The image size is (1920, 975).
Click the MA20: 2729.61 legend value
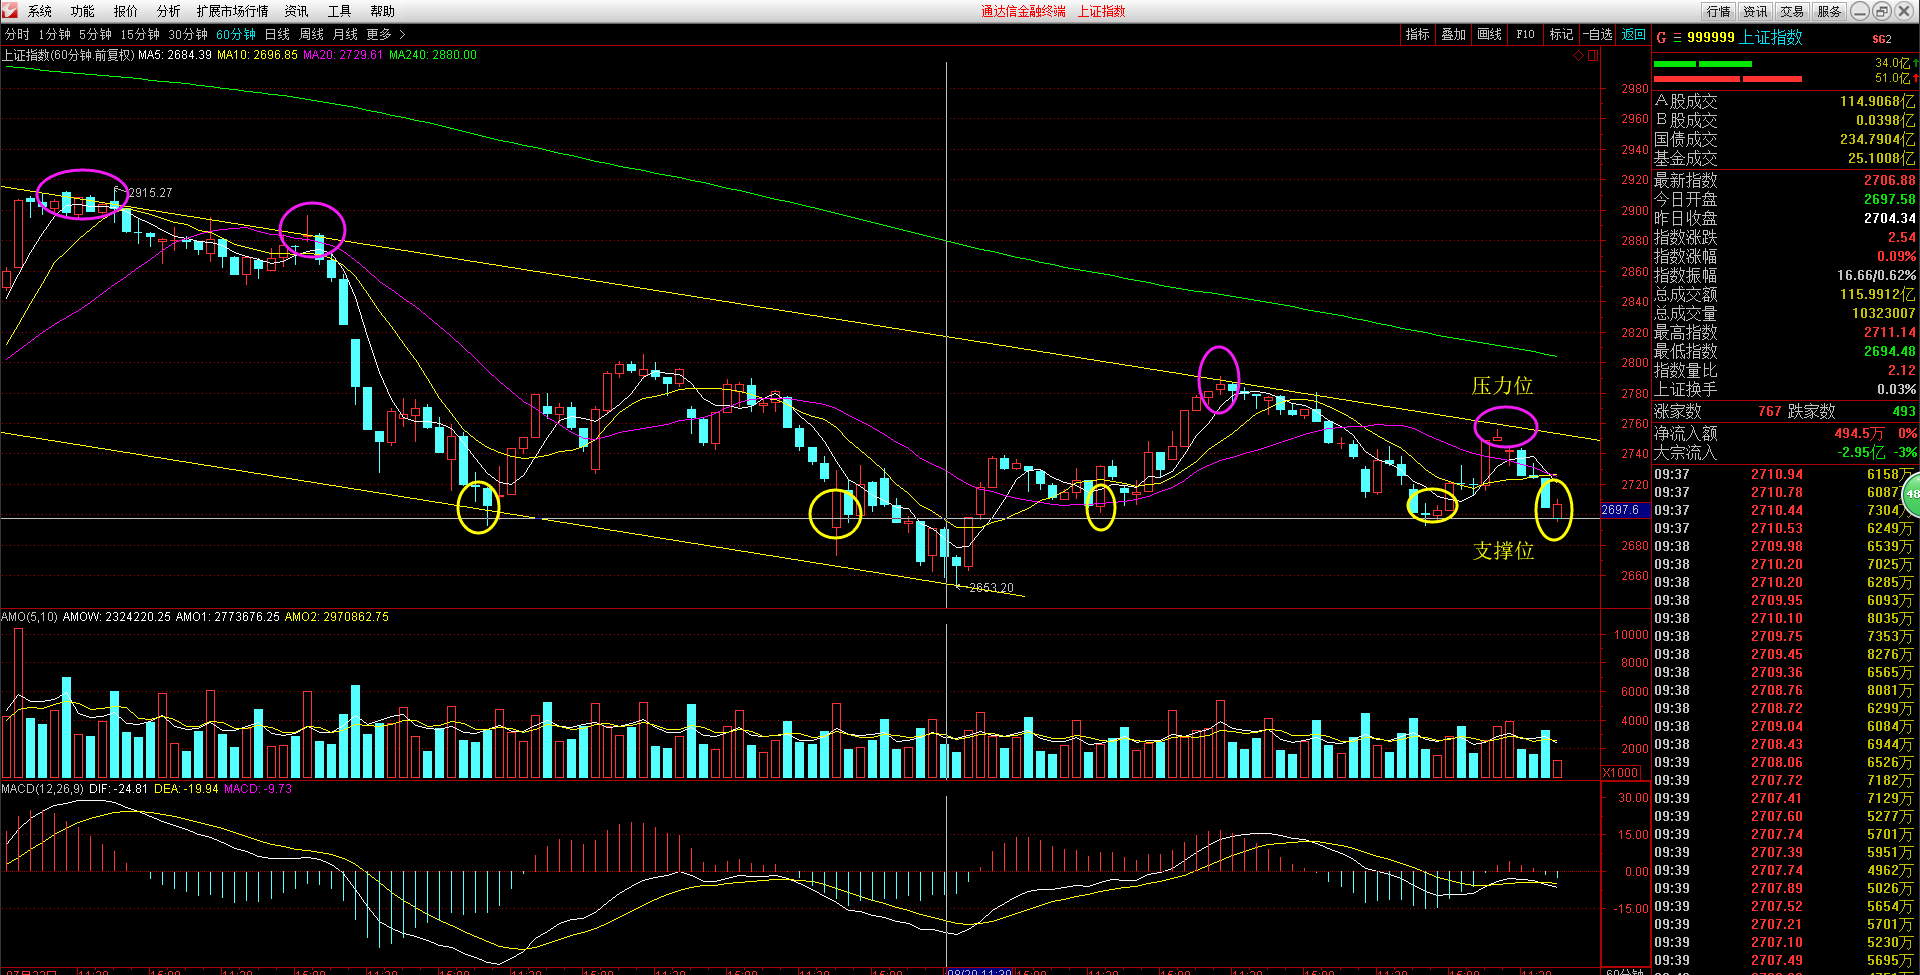[343, 55]
